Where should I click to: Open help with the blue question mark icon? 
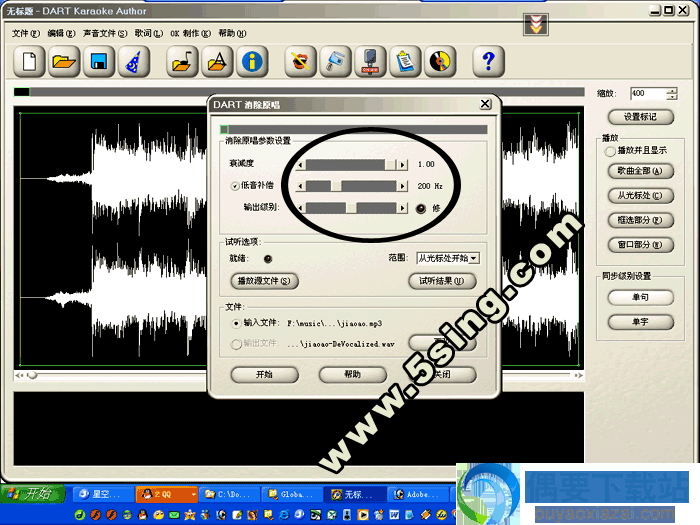(489, 61)
